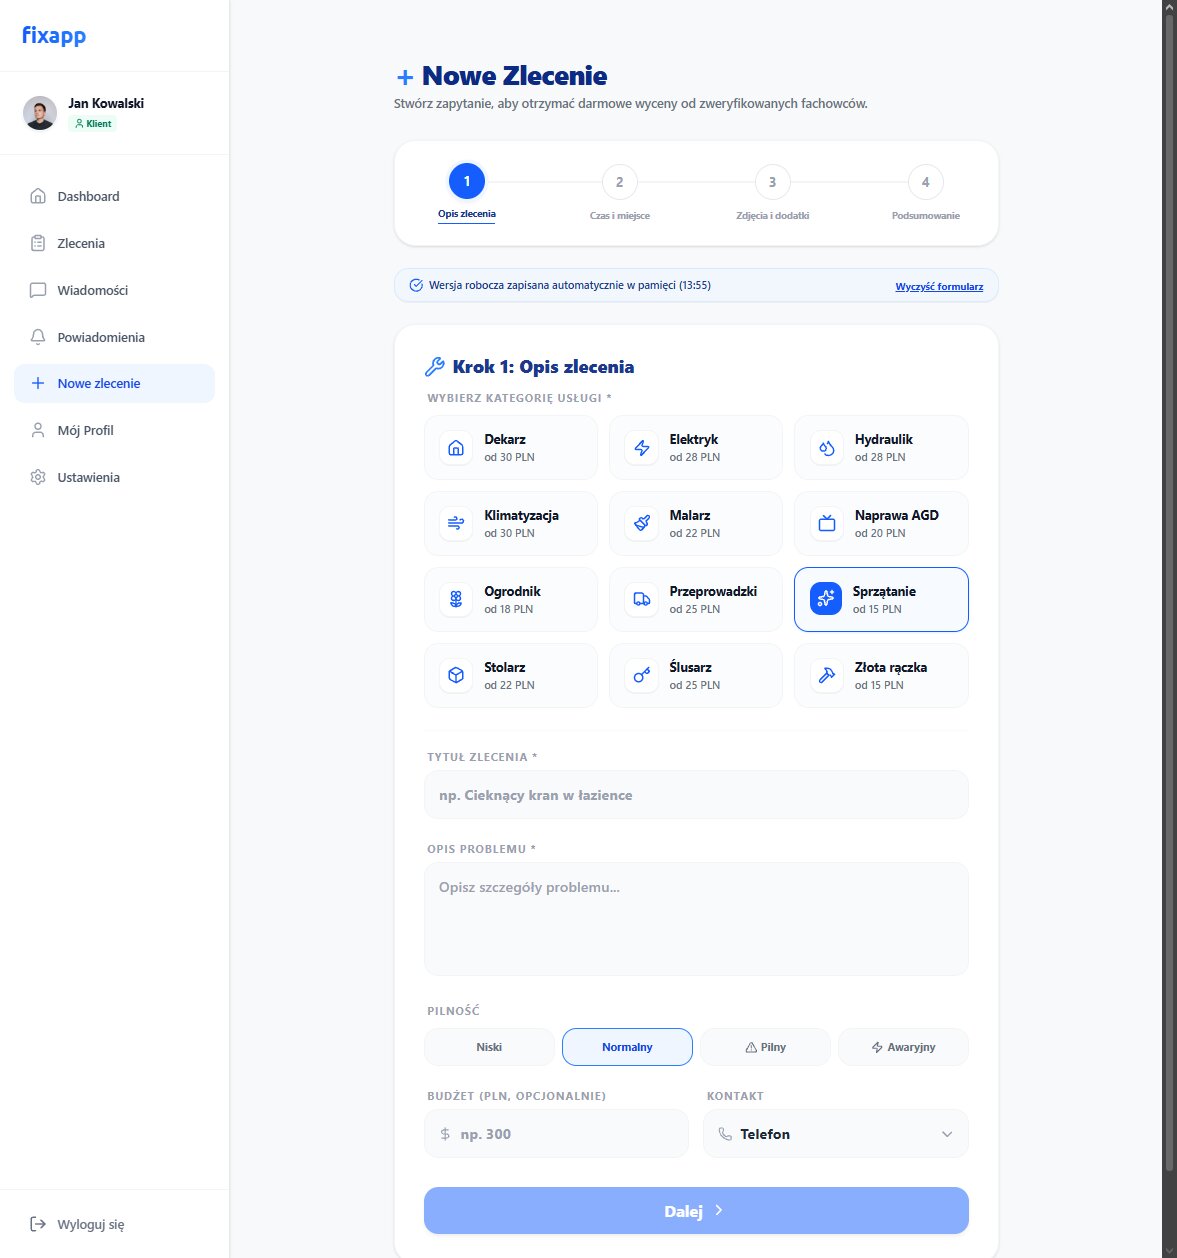This screenshot has height=1258, width=1177.
Task: Click the fixapp logo
Action: 54,36
